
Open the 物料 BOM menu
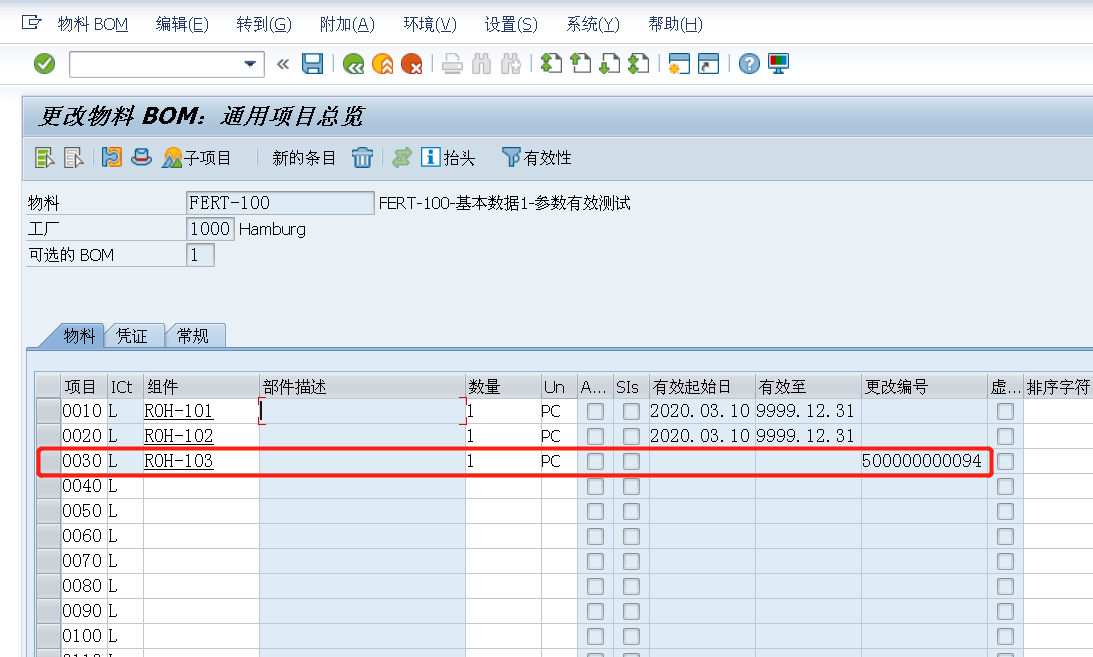(x=93, y=24)
